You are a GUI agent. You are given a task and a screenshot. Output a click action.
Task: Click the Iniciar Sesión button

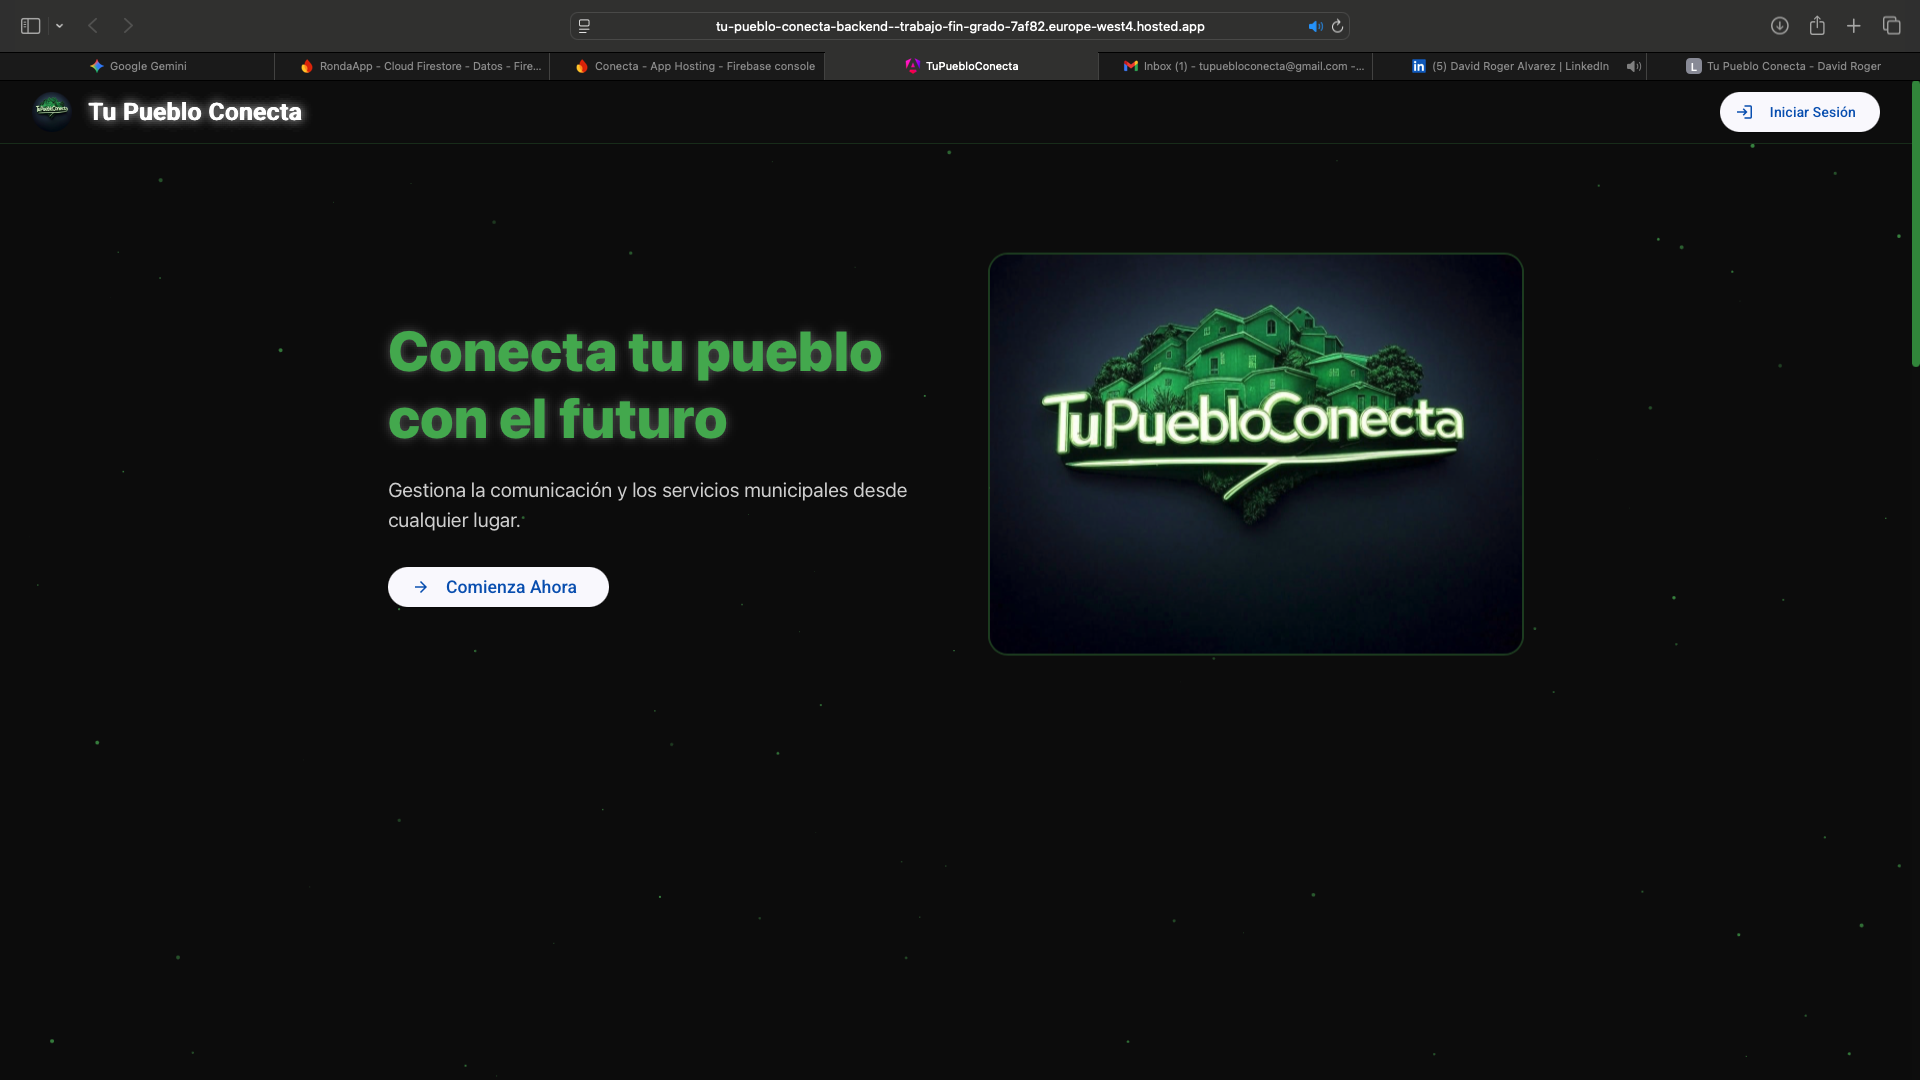pyautogui.click(x=1798, y=112)
